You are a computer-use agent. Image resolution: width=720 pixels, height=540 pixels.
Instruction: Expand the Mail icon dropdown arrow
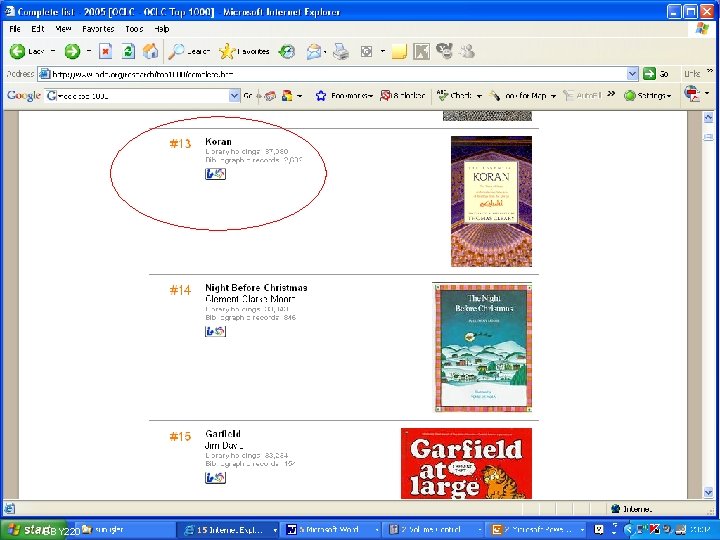tap(325, 51)
